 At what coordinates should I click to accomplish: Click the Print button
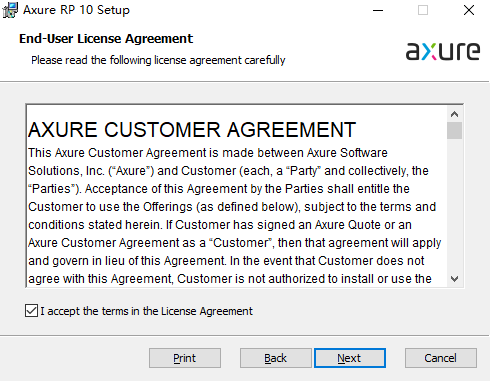click(185, 358)
